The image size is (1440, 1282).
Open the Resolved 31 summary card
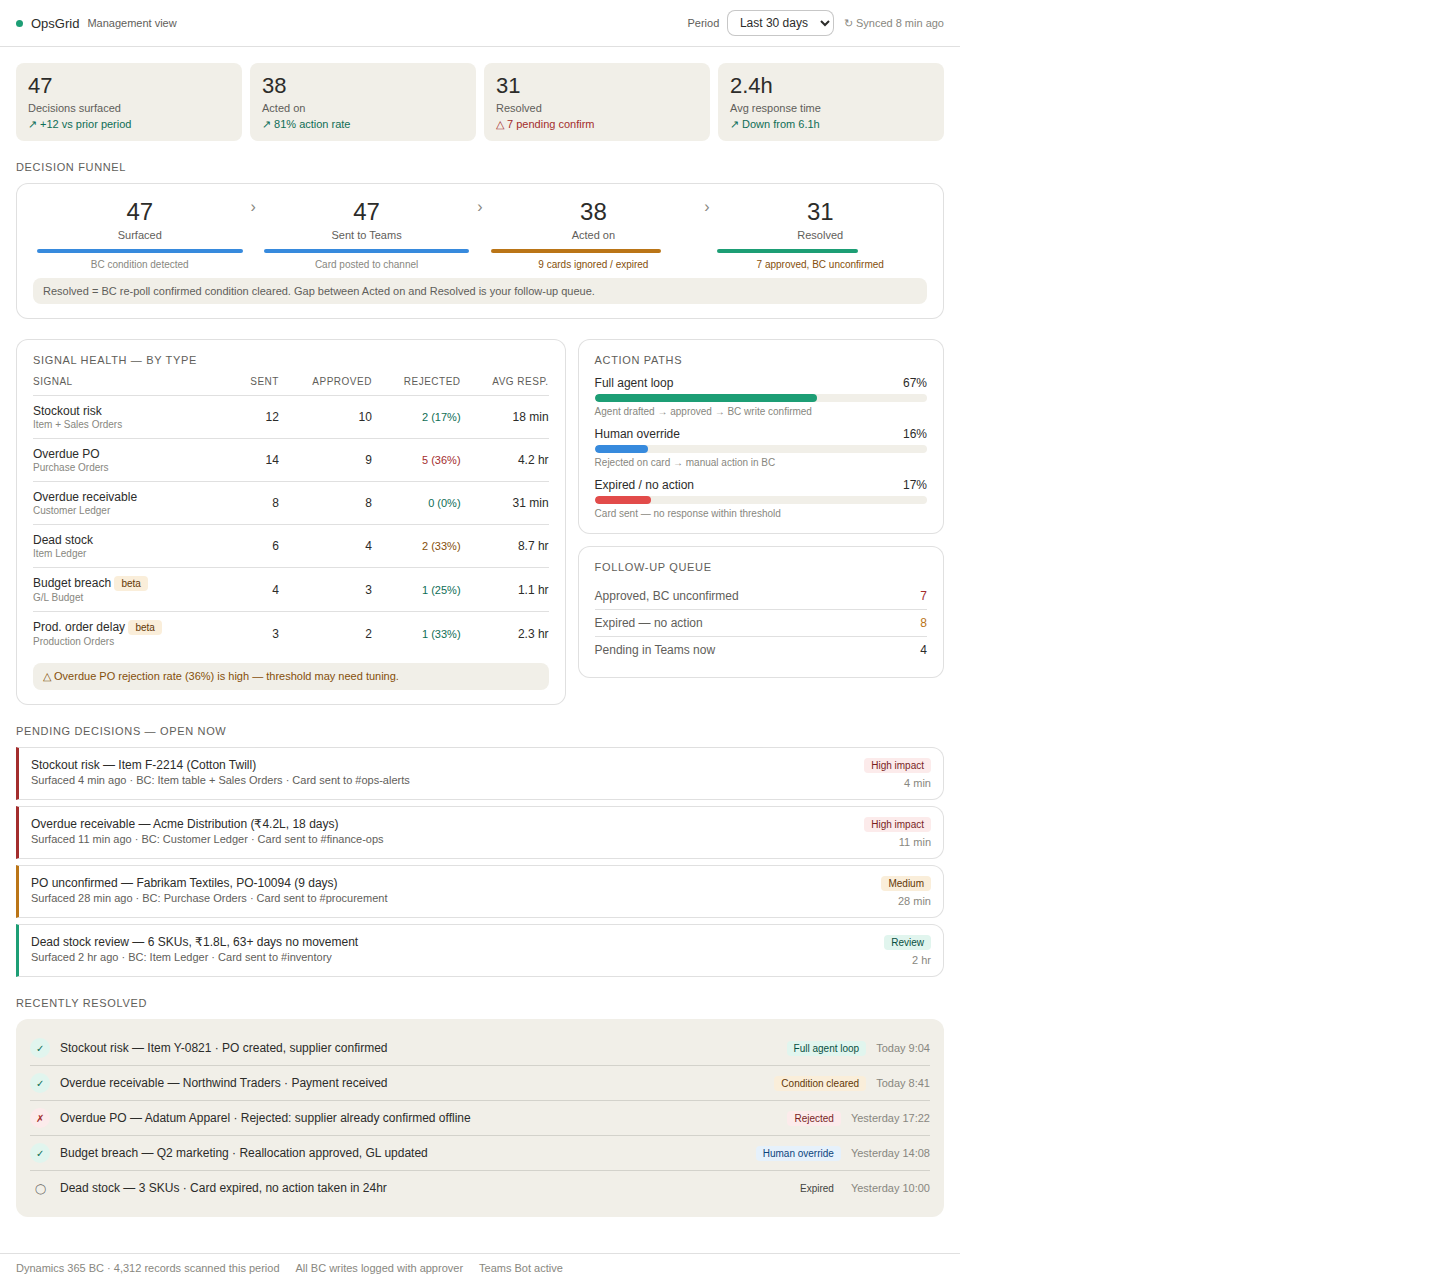pyautogui.click(x=597, y=102)
